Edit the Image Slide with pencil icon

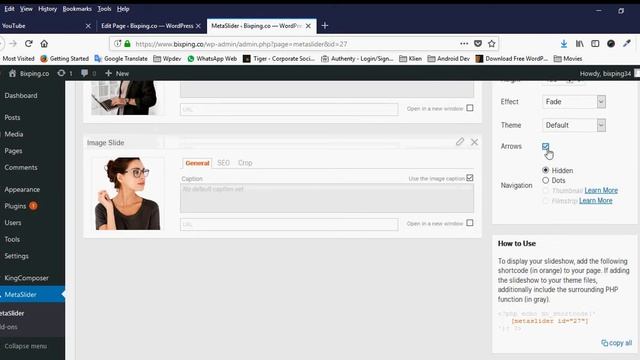460,142
